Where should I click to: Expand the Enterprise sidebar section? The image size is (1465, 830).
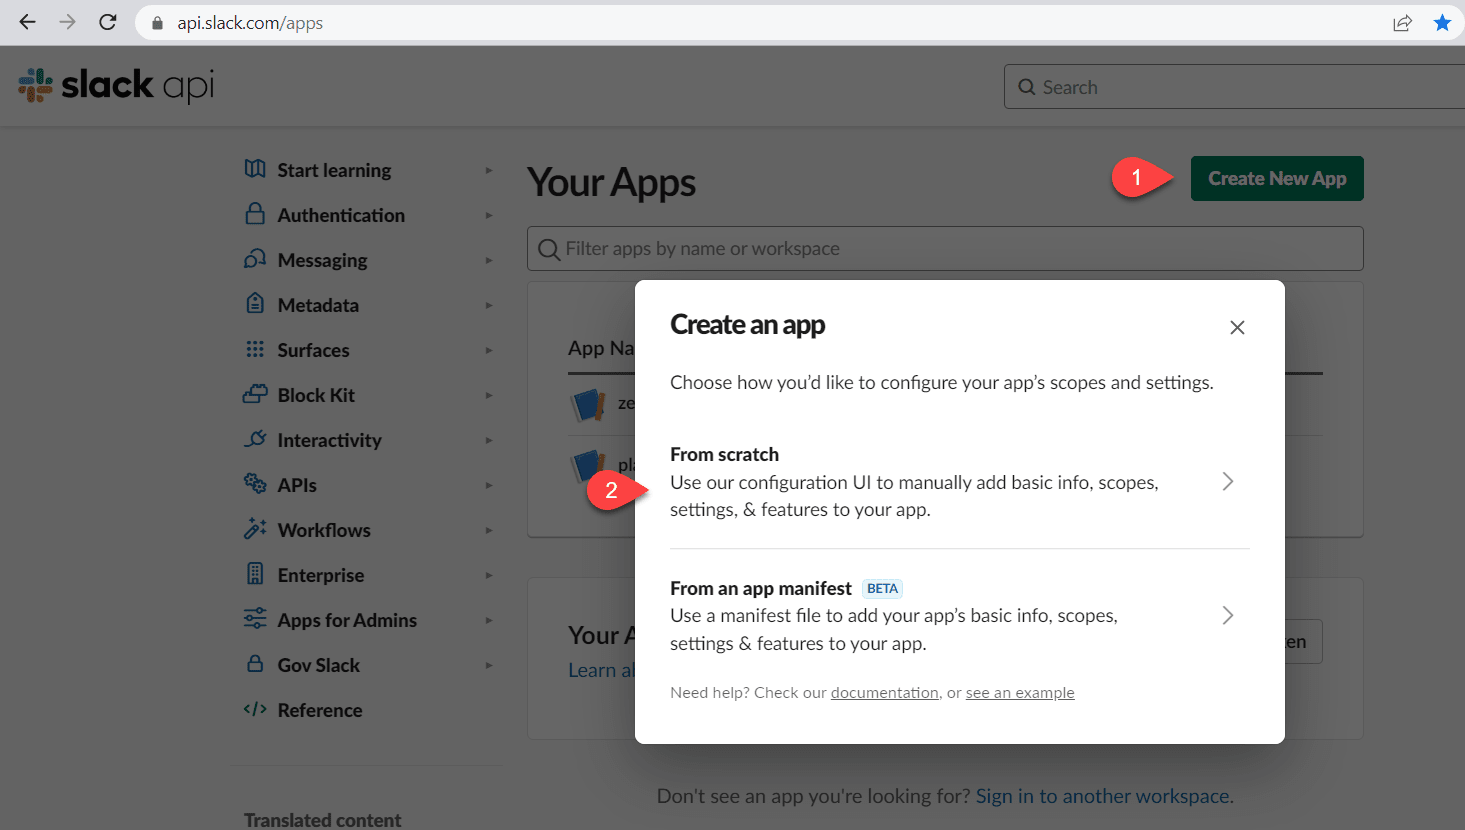pyautogui.click(x=320, y=574)
